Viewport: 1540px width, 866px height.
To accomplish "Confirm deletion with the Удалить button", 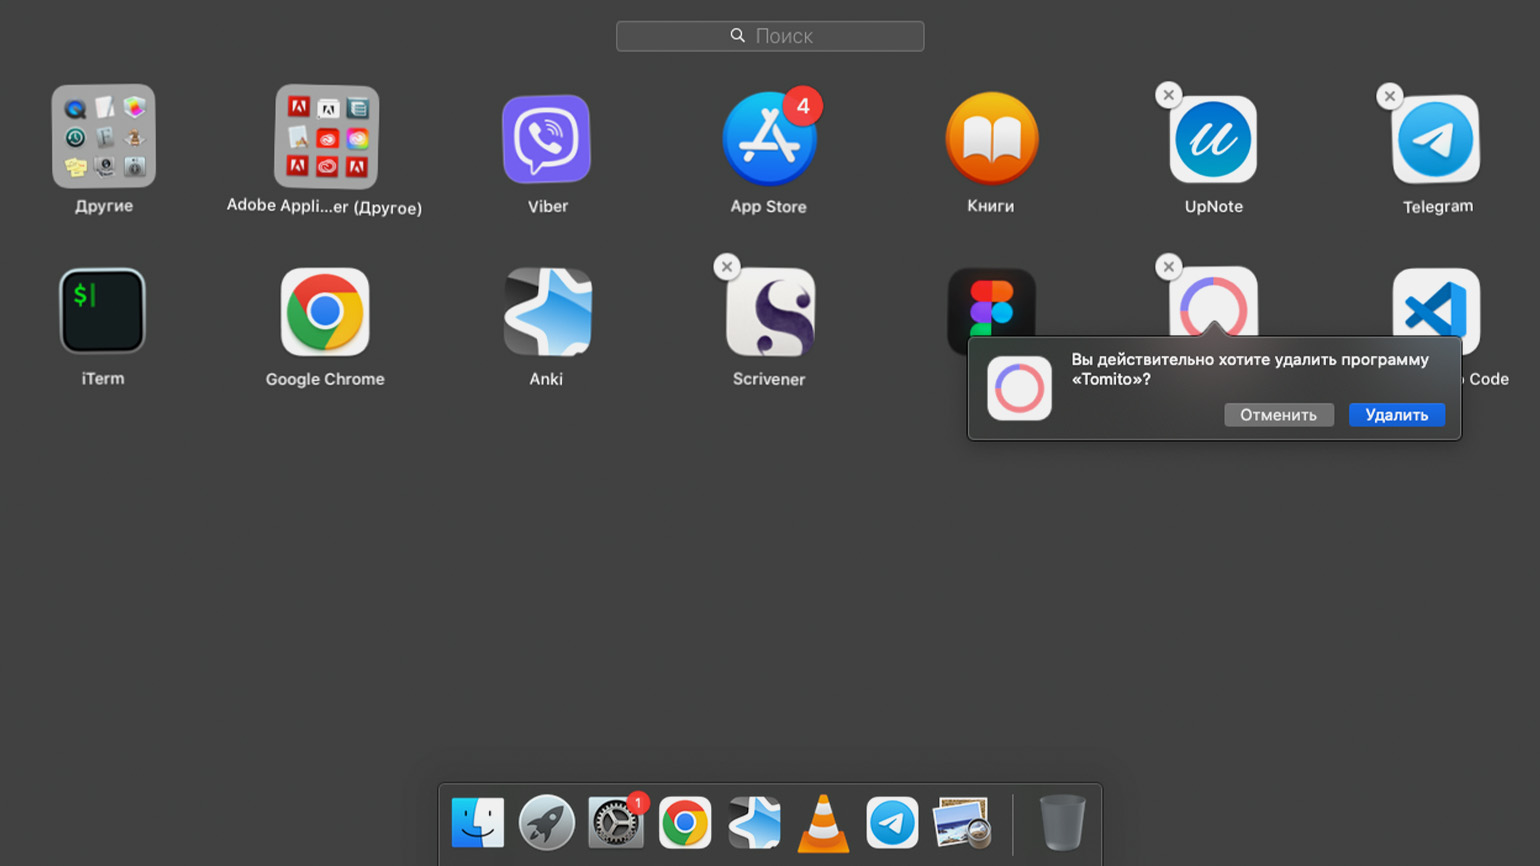I will [x=1396, y=415].
